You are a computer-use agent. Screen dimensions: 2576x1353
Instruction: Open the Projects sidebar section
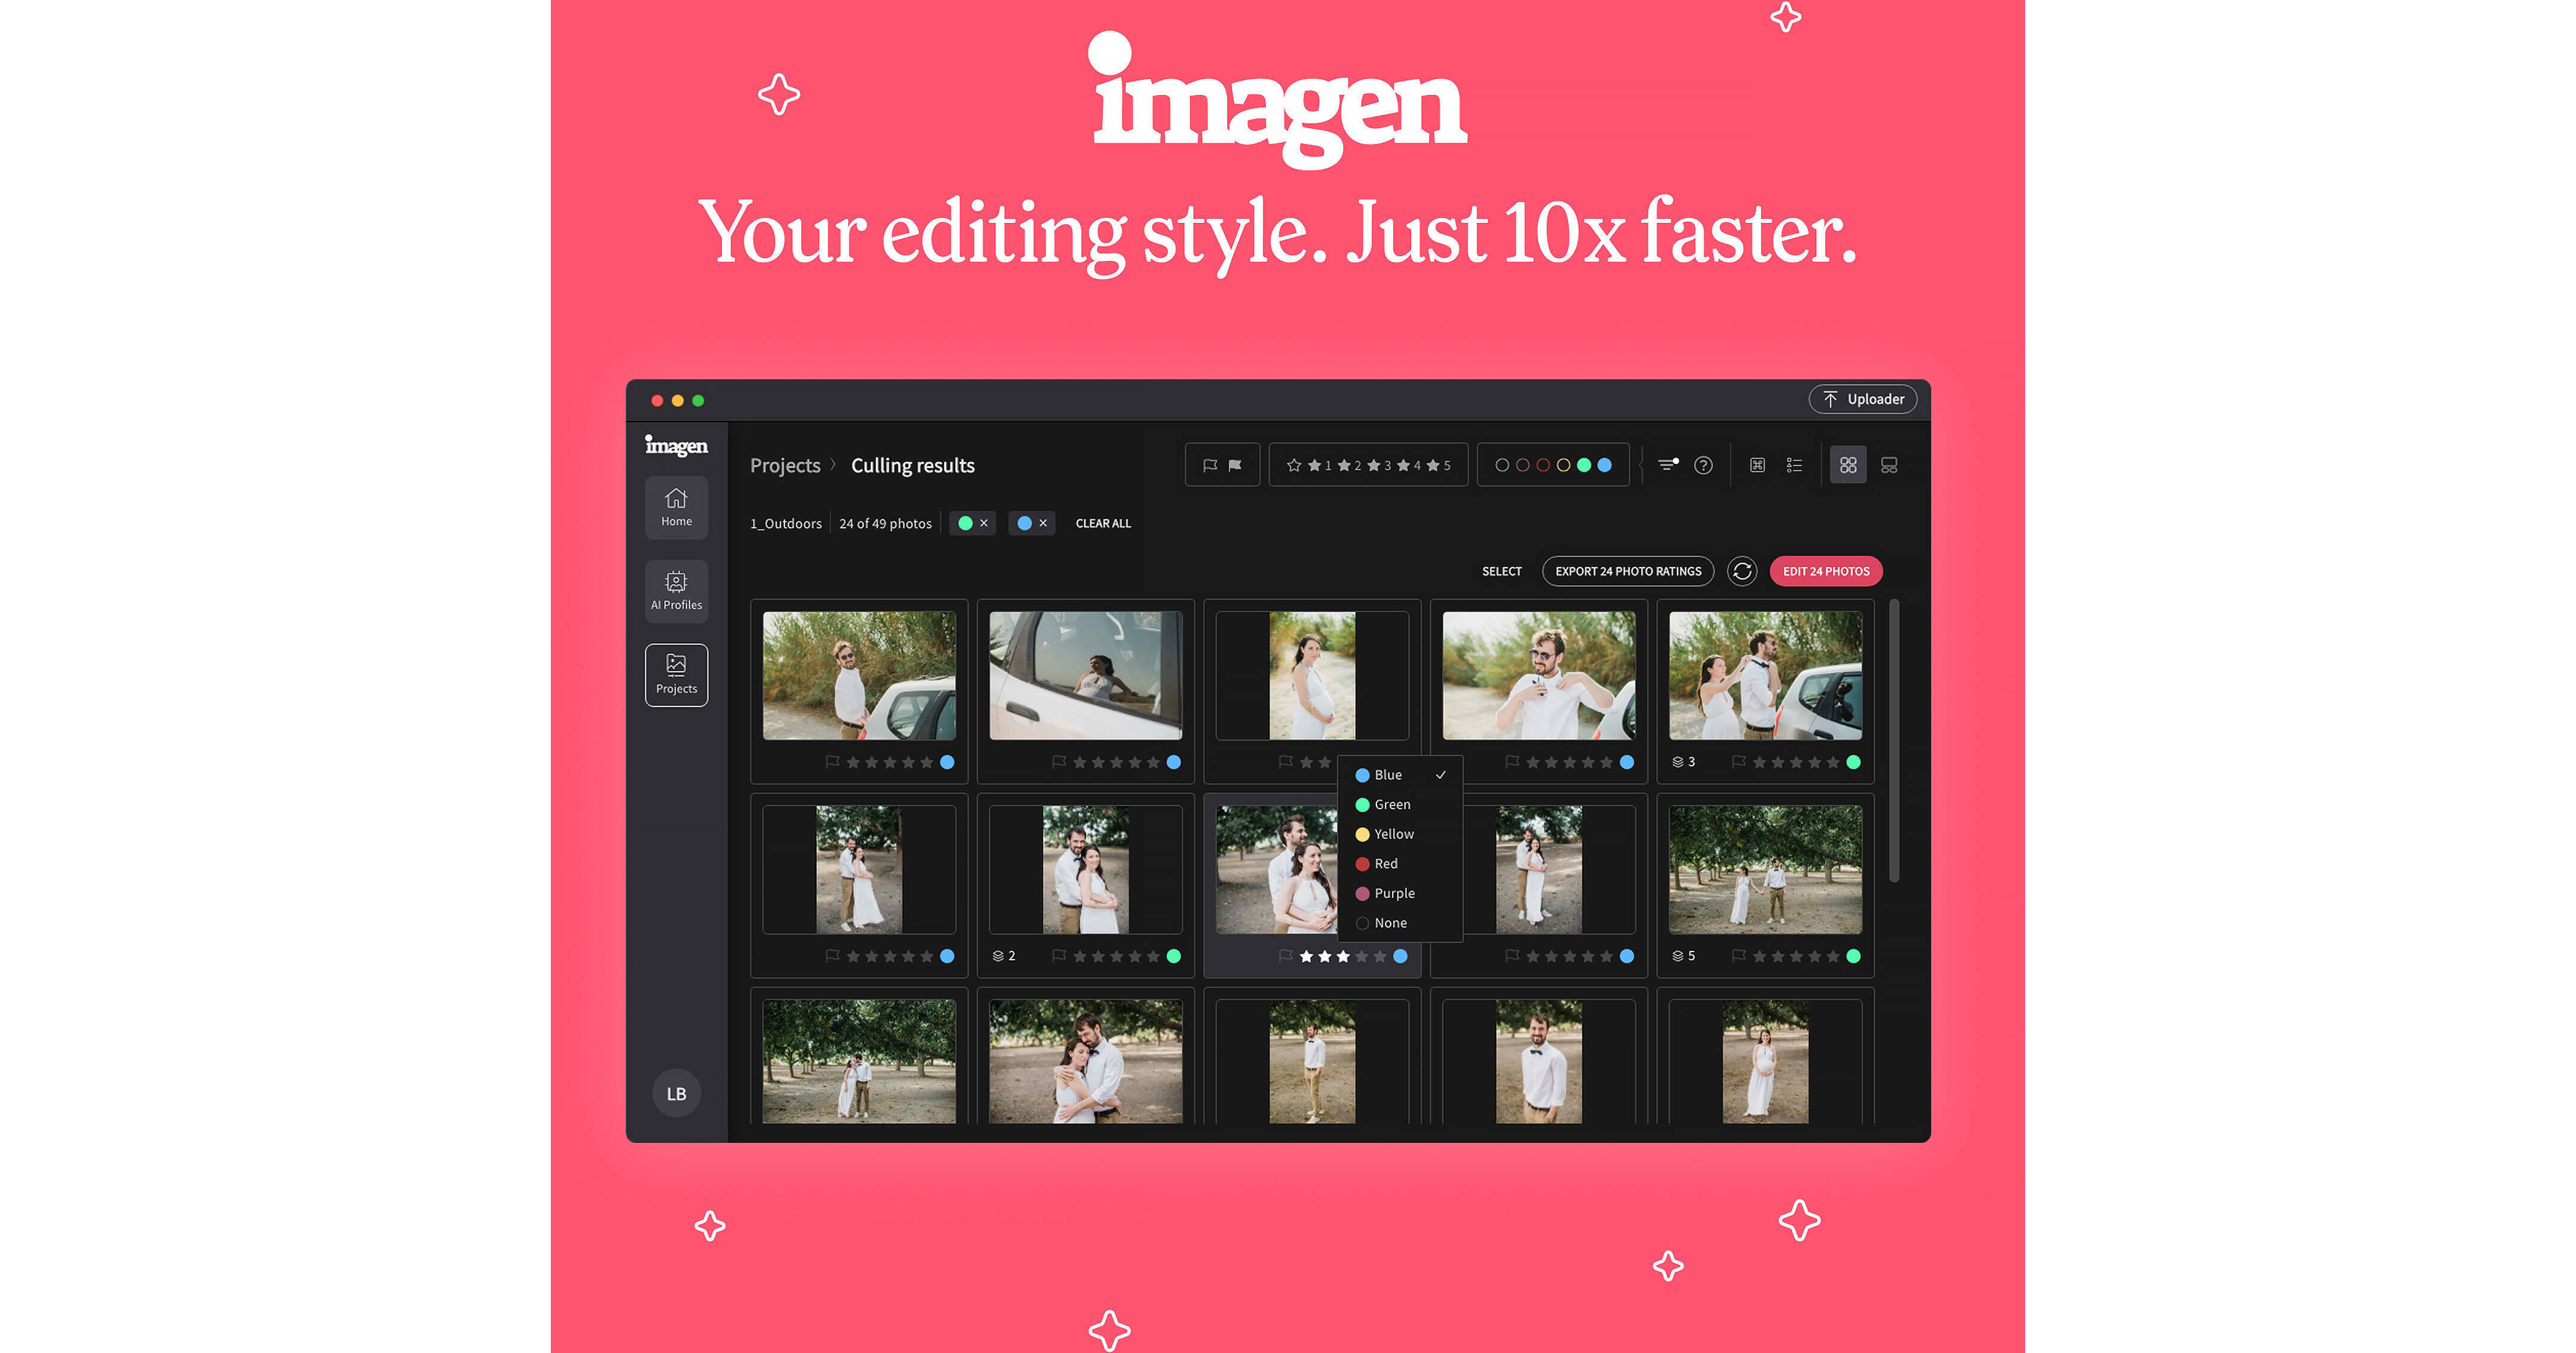coord(676,675)
